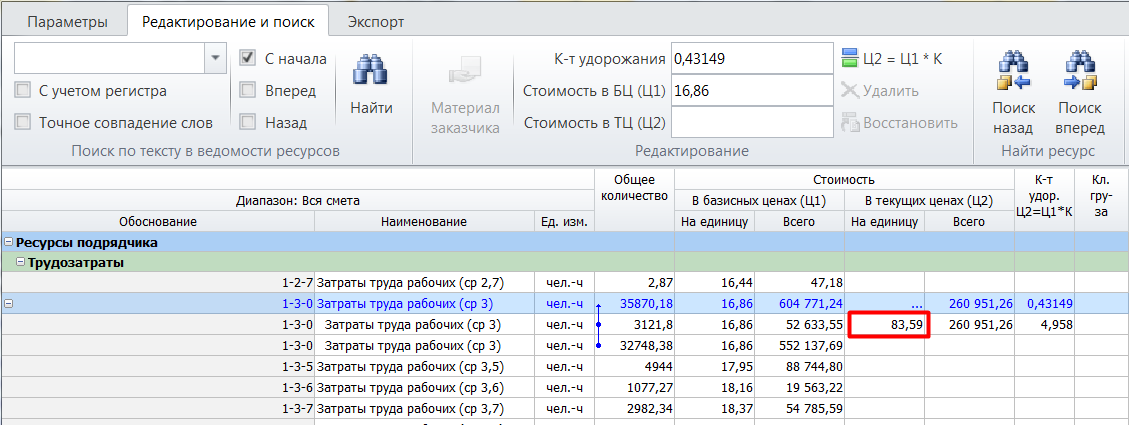Screen dimensions: 1129x425
Task: Select Затраты труда рабочих (ср 3,5) row
Action: click(410, 367)
